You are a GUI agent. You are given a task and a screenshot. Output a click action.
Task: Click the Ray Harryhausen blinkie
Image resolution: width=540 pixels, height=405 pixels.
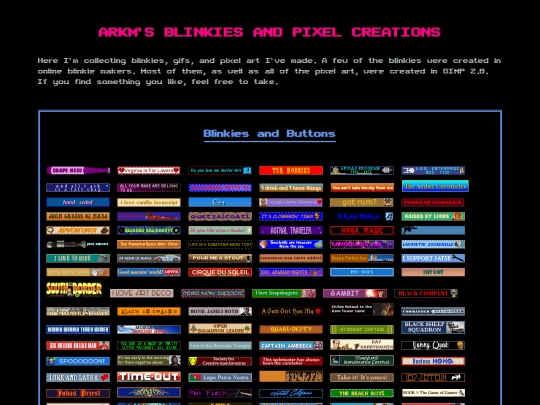[362, 344]
